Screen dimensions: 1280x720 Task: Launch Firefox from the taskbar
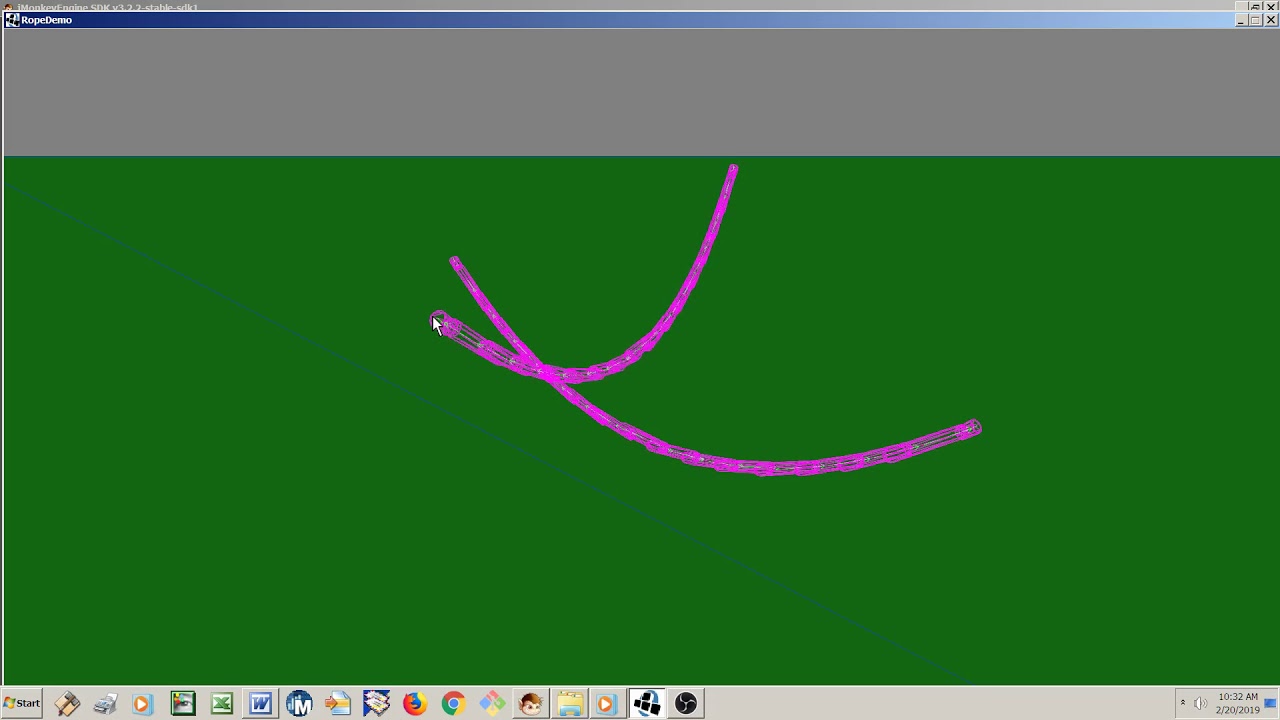[x=414, y=704]
